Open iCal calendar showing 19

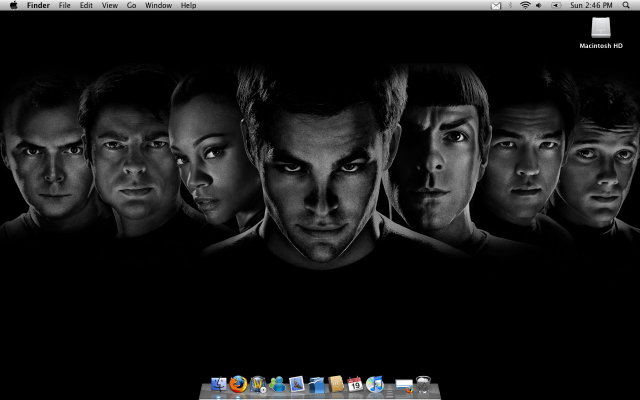[355, 384]
